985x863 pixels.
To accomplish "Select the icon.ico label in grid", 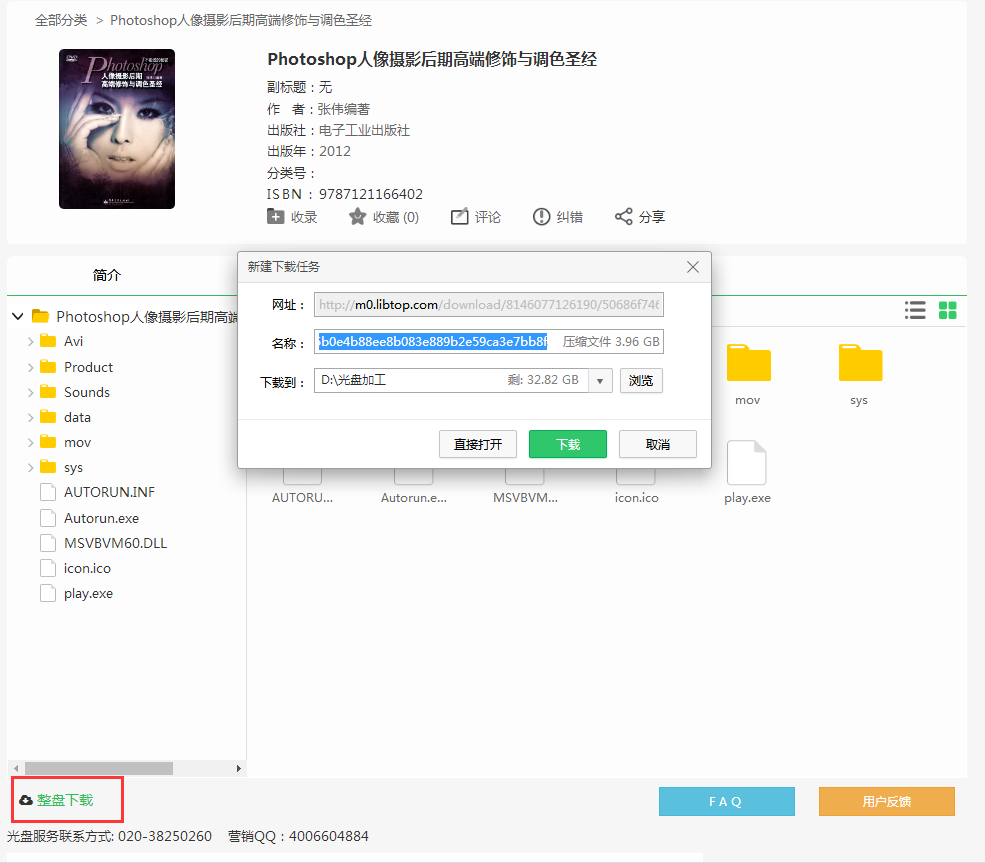I will (x=636, y=498).
